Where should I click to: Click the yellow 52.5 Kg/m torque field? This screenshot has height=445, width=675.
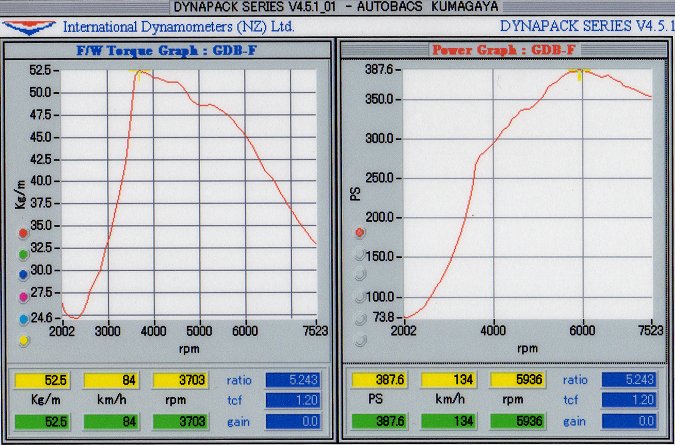pos(42,380)
